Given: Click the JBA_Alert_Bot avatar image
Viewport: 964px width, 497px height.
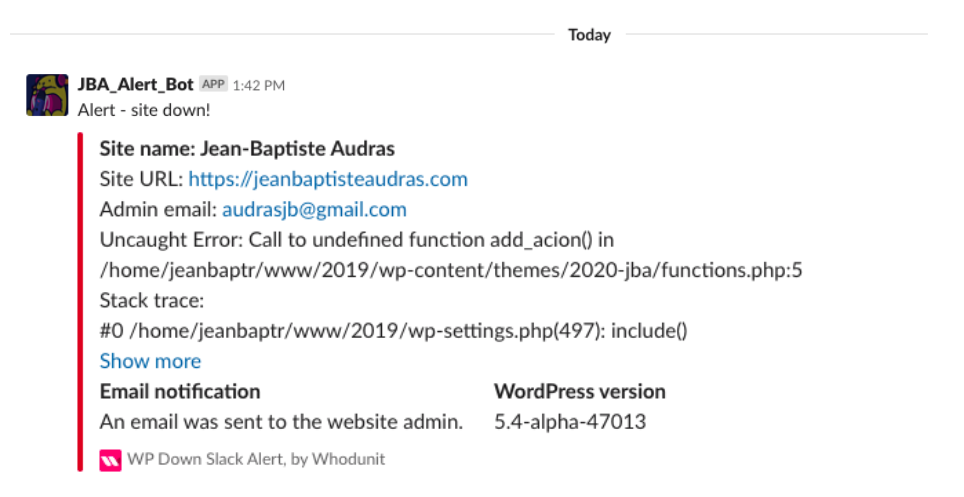Looking at the screenshot, I should point(47,95).
